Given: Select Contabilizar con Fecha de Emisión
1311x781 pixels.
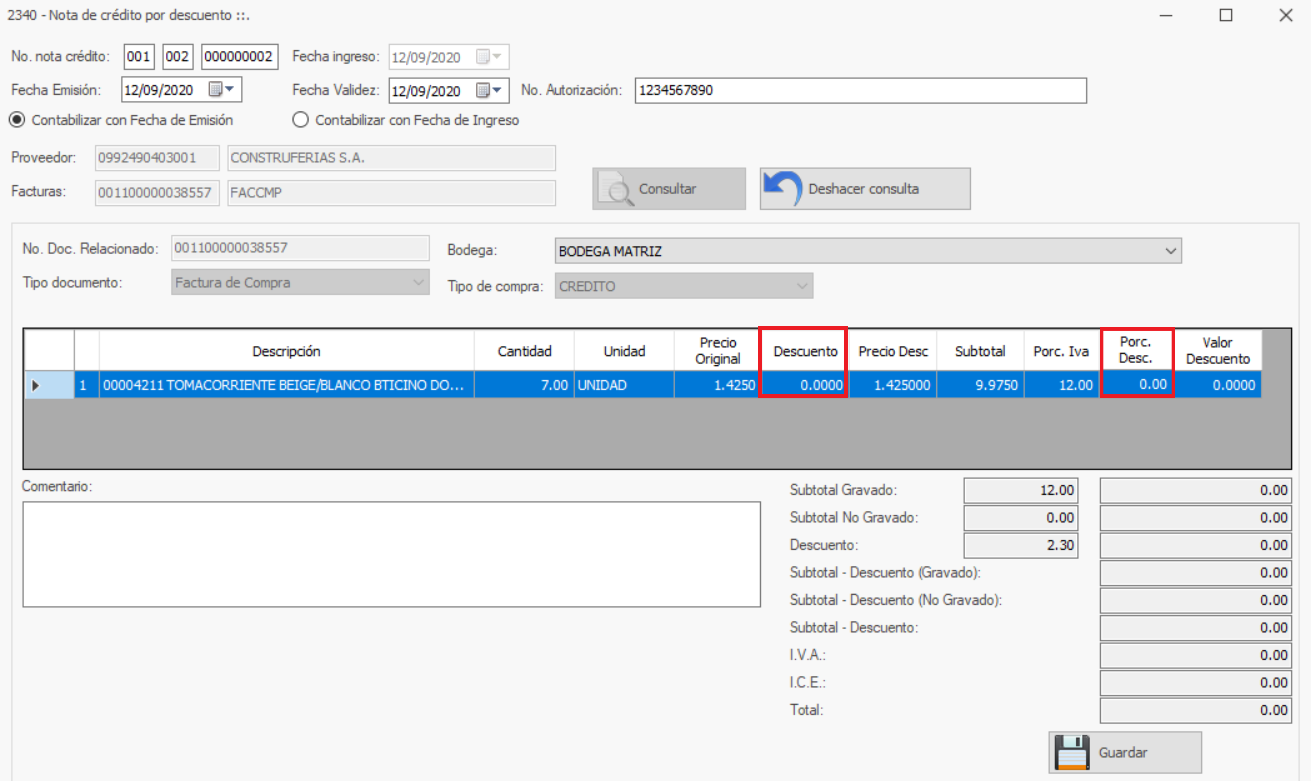Looking at the screenshot, I should pos(17,120).
